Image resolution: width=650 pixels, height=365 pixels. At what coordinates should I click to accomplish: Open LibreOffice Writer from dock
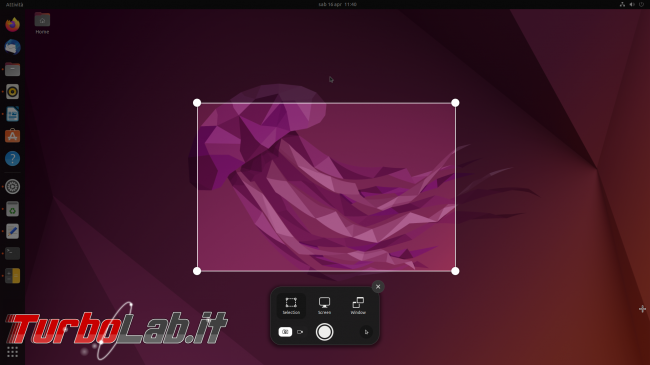12,114
